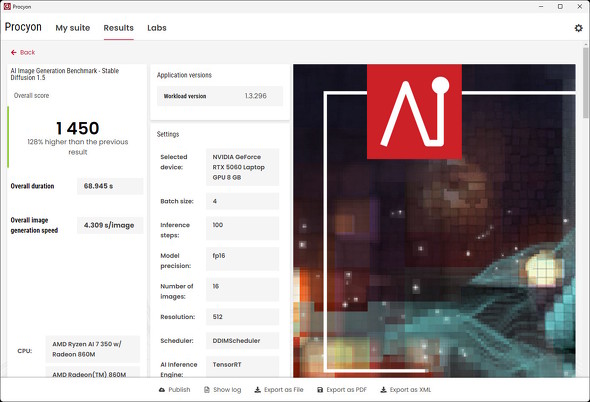This screenshot has width=590, height=402.
Task: Click the Show log document icon
Action: (x=207, y=390)
